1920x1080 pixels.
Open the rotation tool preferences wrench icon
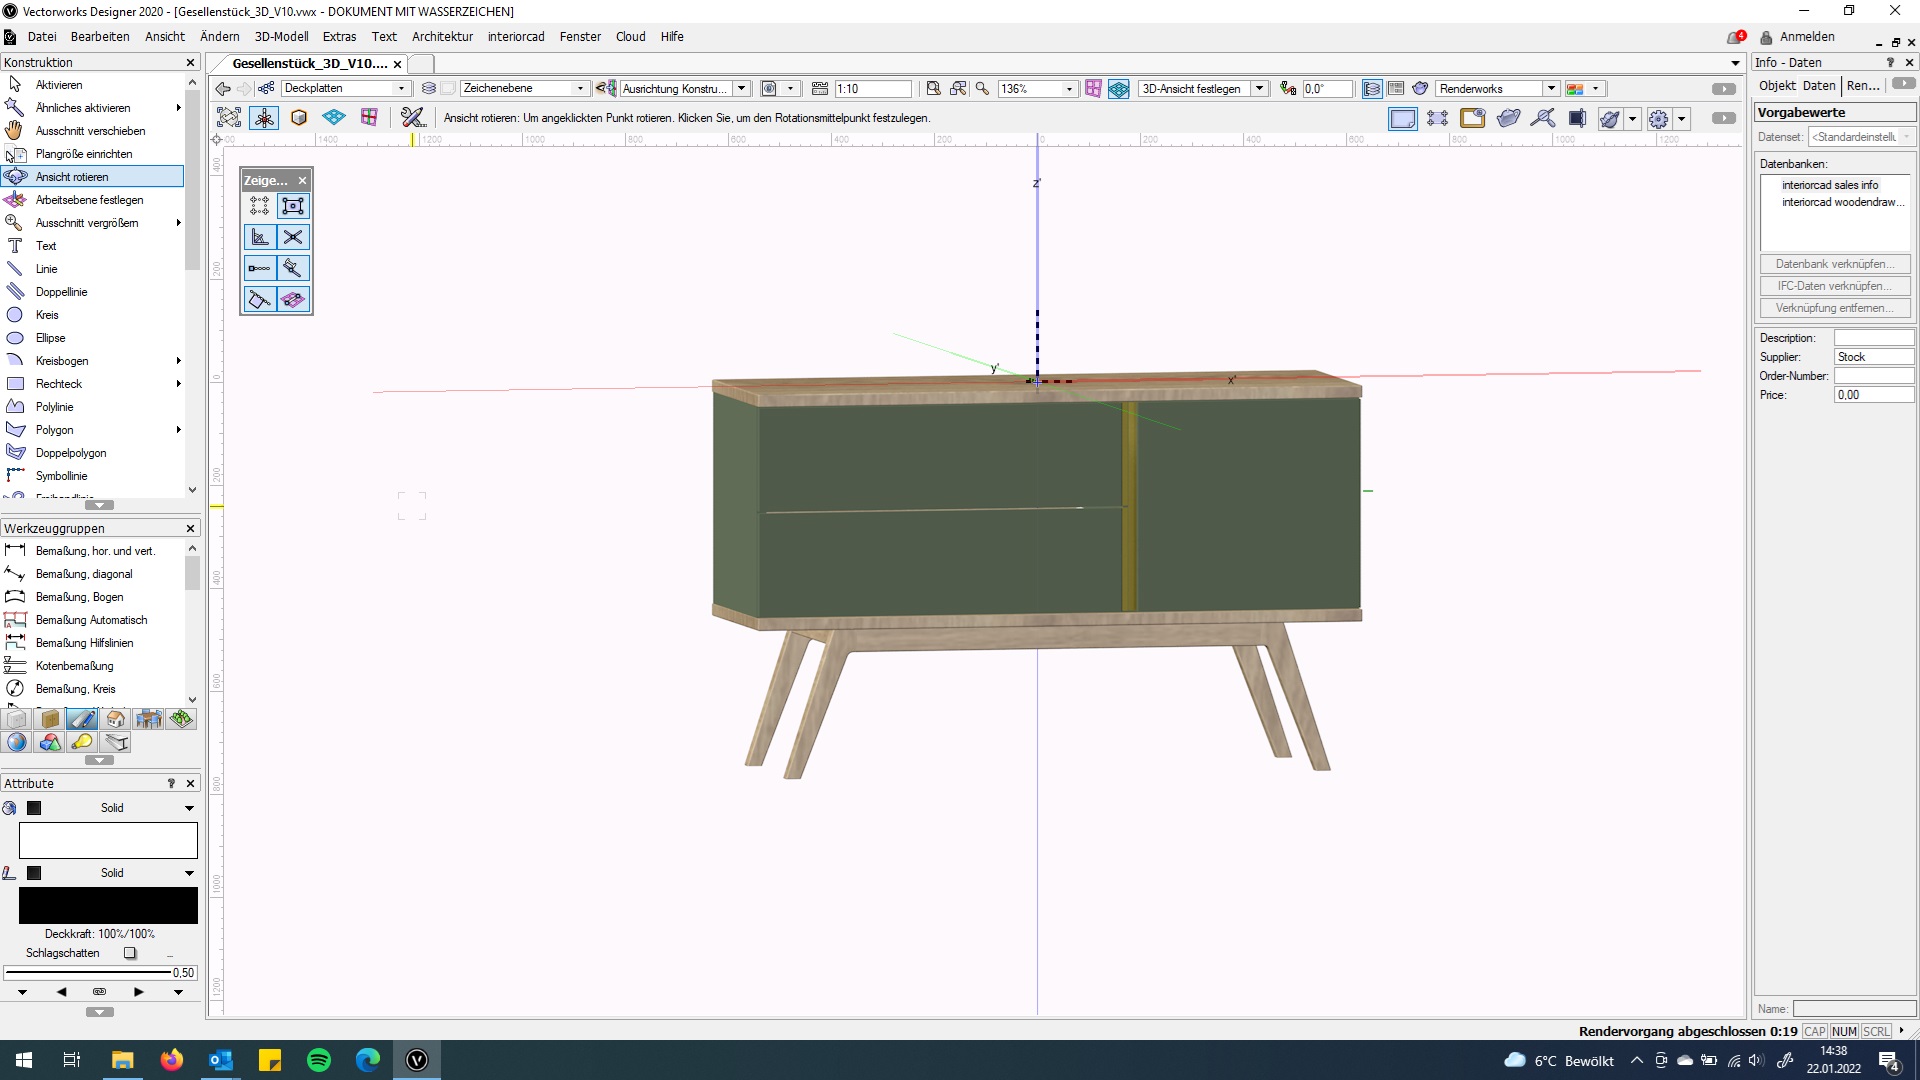click(412, 118)
